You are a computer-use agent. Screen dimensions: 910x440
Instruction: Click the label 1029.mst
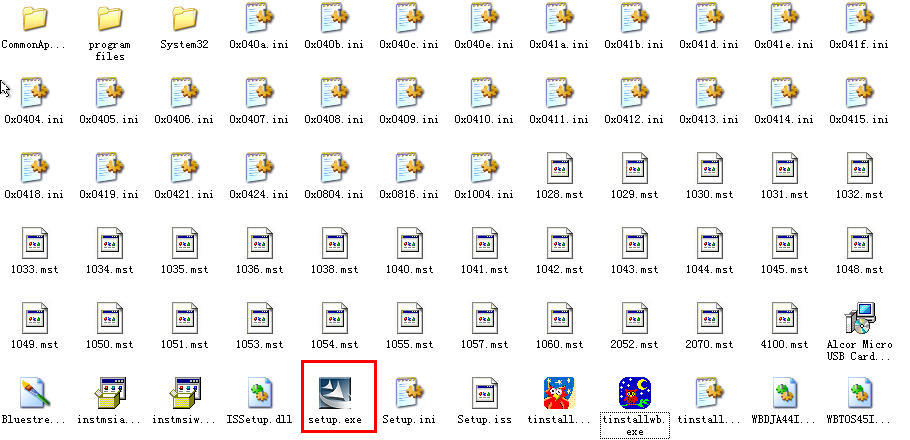click(634, 194)
